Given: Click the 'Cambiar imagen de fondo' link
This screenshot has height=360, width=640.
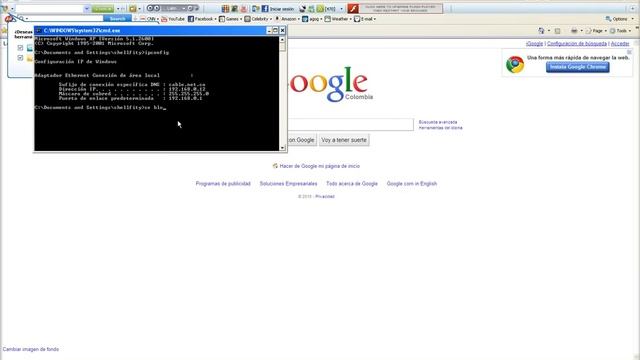Looking at the screenshot, I should [x=31, y=349].
